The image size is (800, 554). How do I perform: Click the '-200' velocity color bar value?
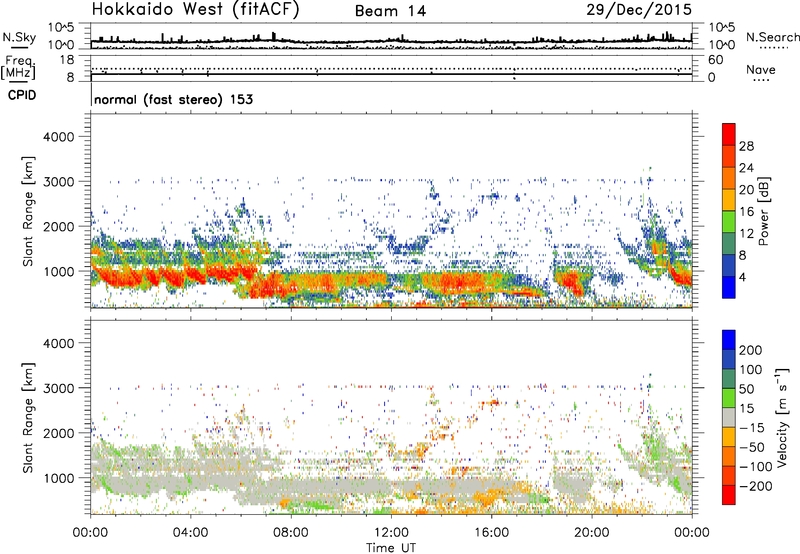click(756, 486)
